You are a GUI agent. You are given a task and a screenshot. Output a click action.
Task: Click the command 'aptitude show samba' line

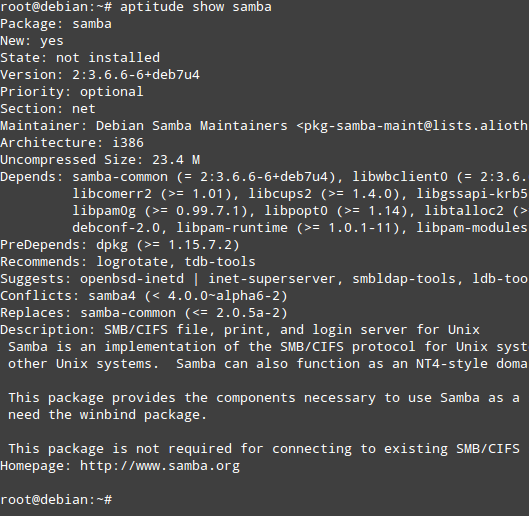tap(136, 7)
